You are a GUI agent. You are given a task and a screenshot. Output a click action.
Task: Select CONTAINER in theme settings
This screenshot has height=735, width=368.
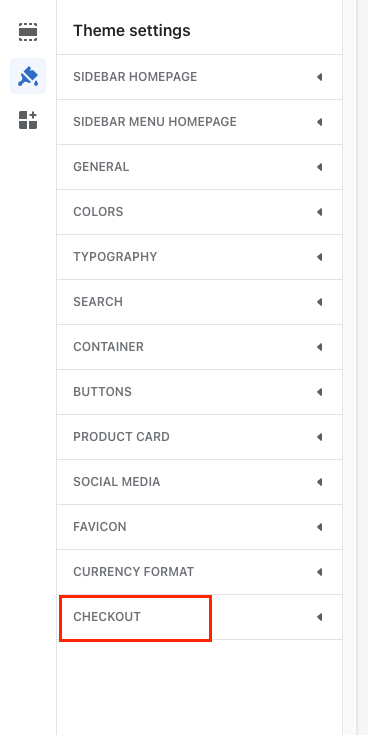[x=199, y=347]
